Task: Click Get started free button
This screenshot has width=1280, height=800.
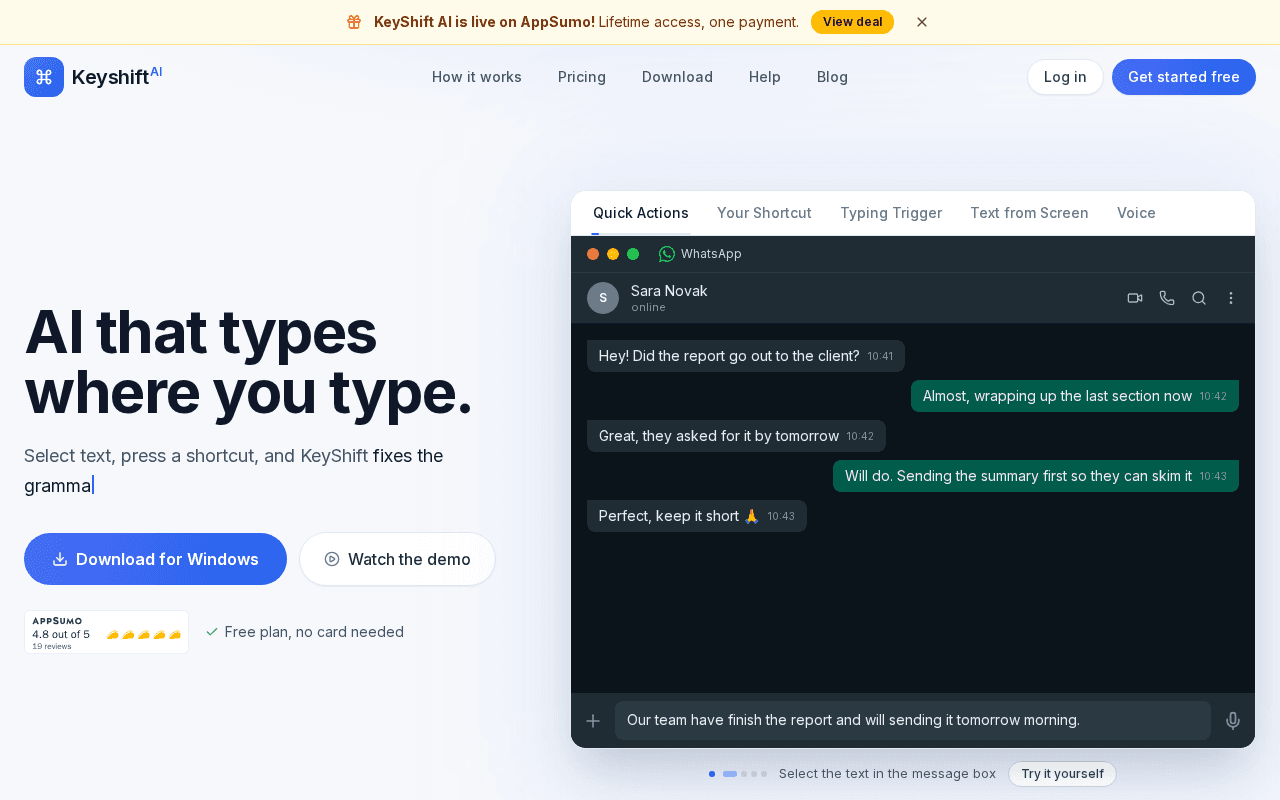Action: (x=1184, y=77)
